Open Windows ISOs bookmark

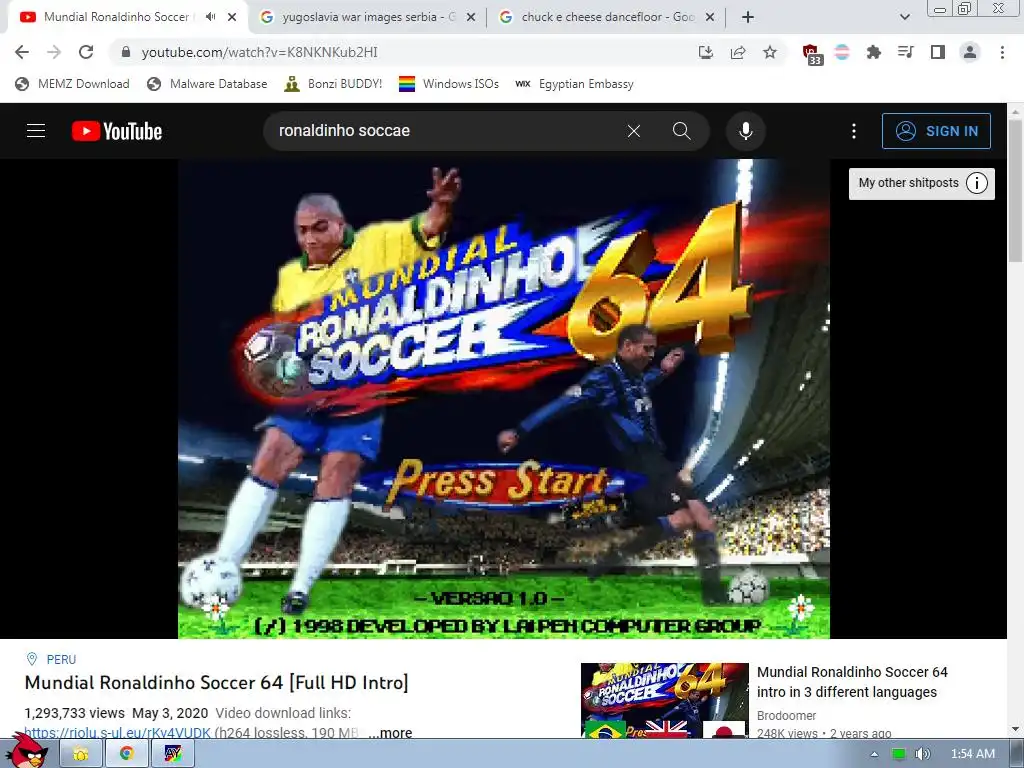[x=449, y=84]
